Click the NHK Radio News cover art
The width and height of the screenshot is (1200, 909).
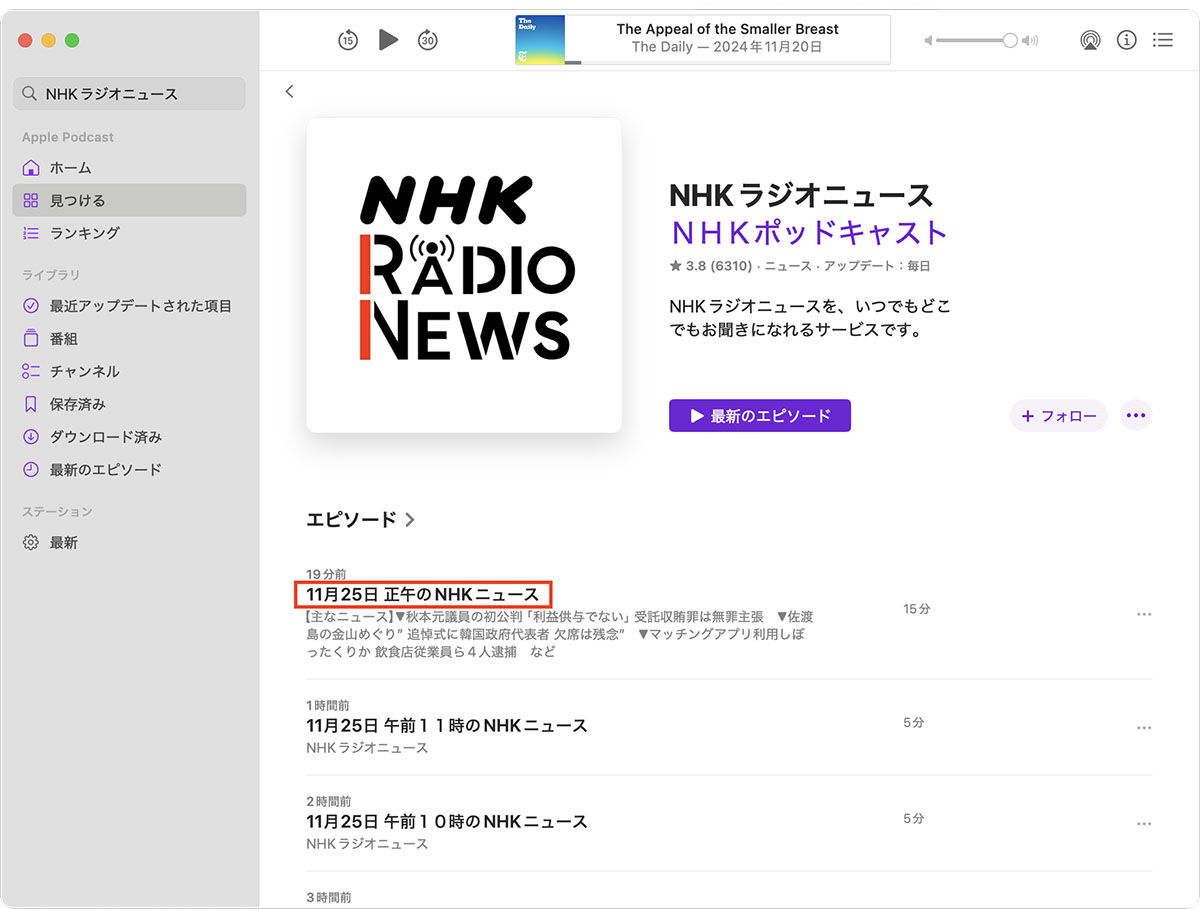(x=464, y=275)
